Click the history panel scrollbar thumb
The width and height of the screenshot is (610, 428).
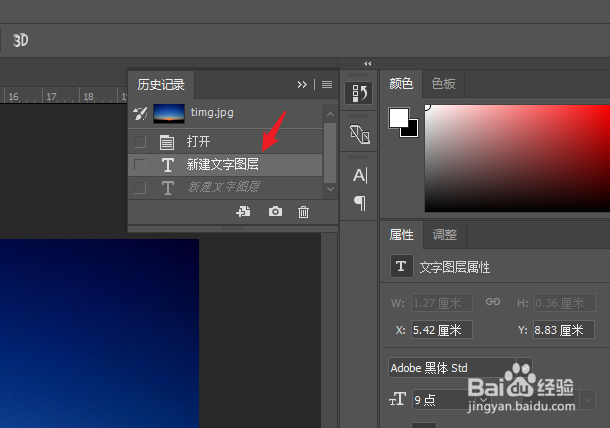click(x=330, y=153)
